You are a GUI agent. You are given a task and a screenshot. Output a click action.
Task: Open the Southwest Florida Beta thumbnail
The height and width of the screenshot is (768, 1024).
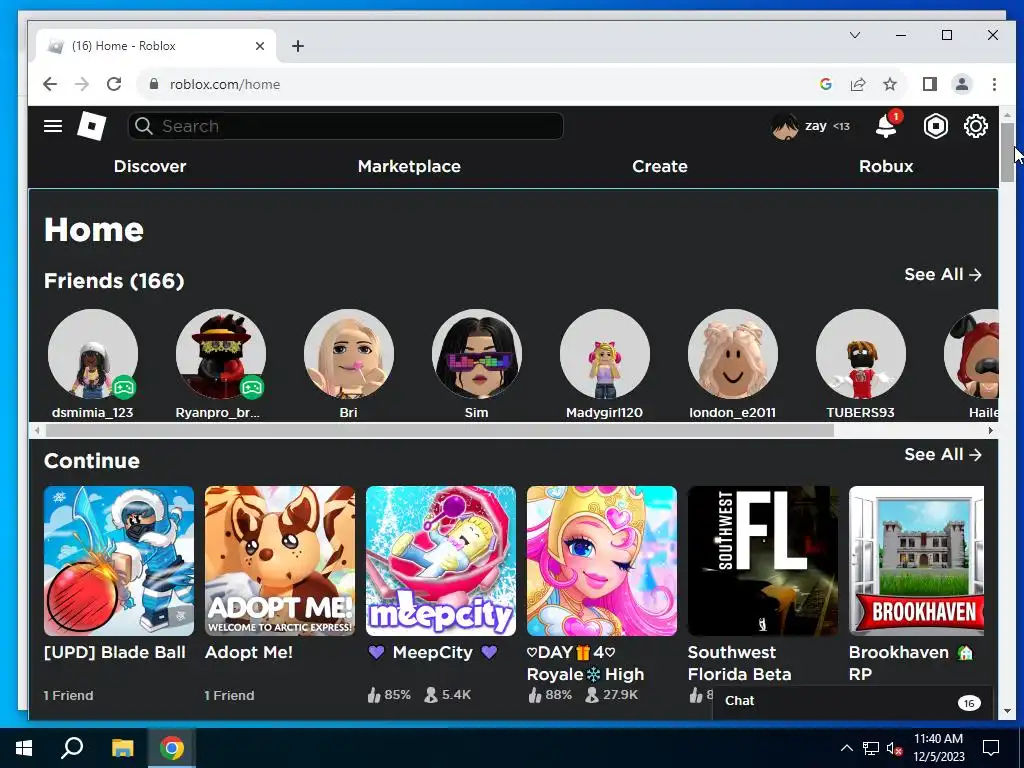(763, 561)
